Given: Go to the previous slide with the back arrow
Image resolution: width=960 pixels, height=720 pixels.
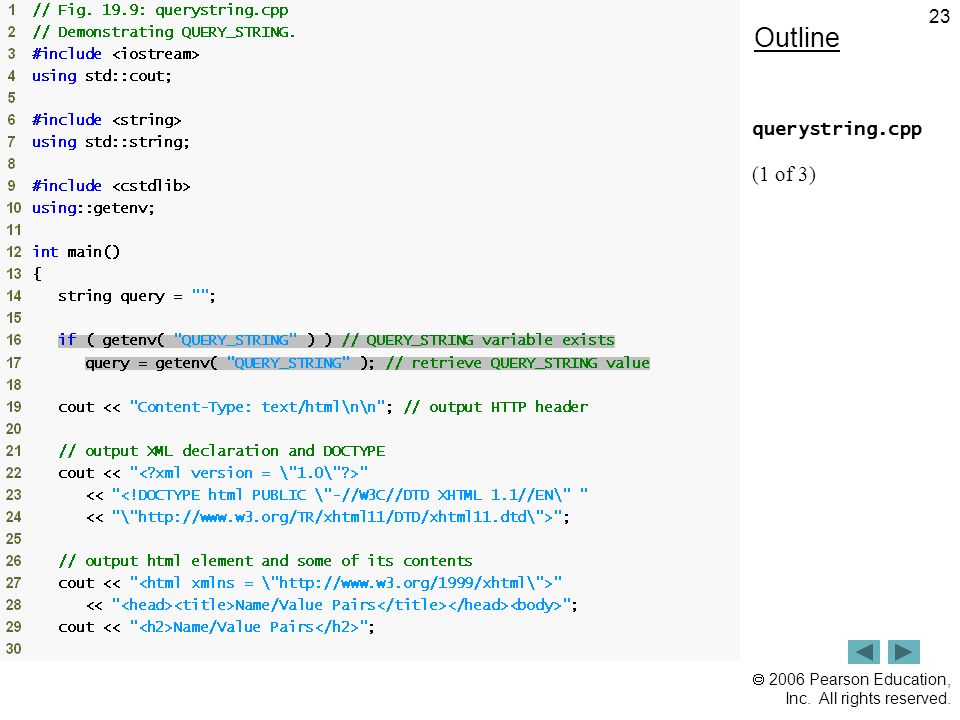Looking at the screenshot, I should 863,651.
